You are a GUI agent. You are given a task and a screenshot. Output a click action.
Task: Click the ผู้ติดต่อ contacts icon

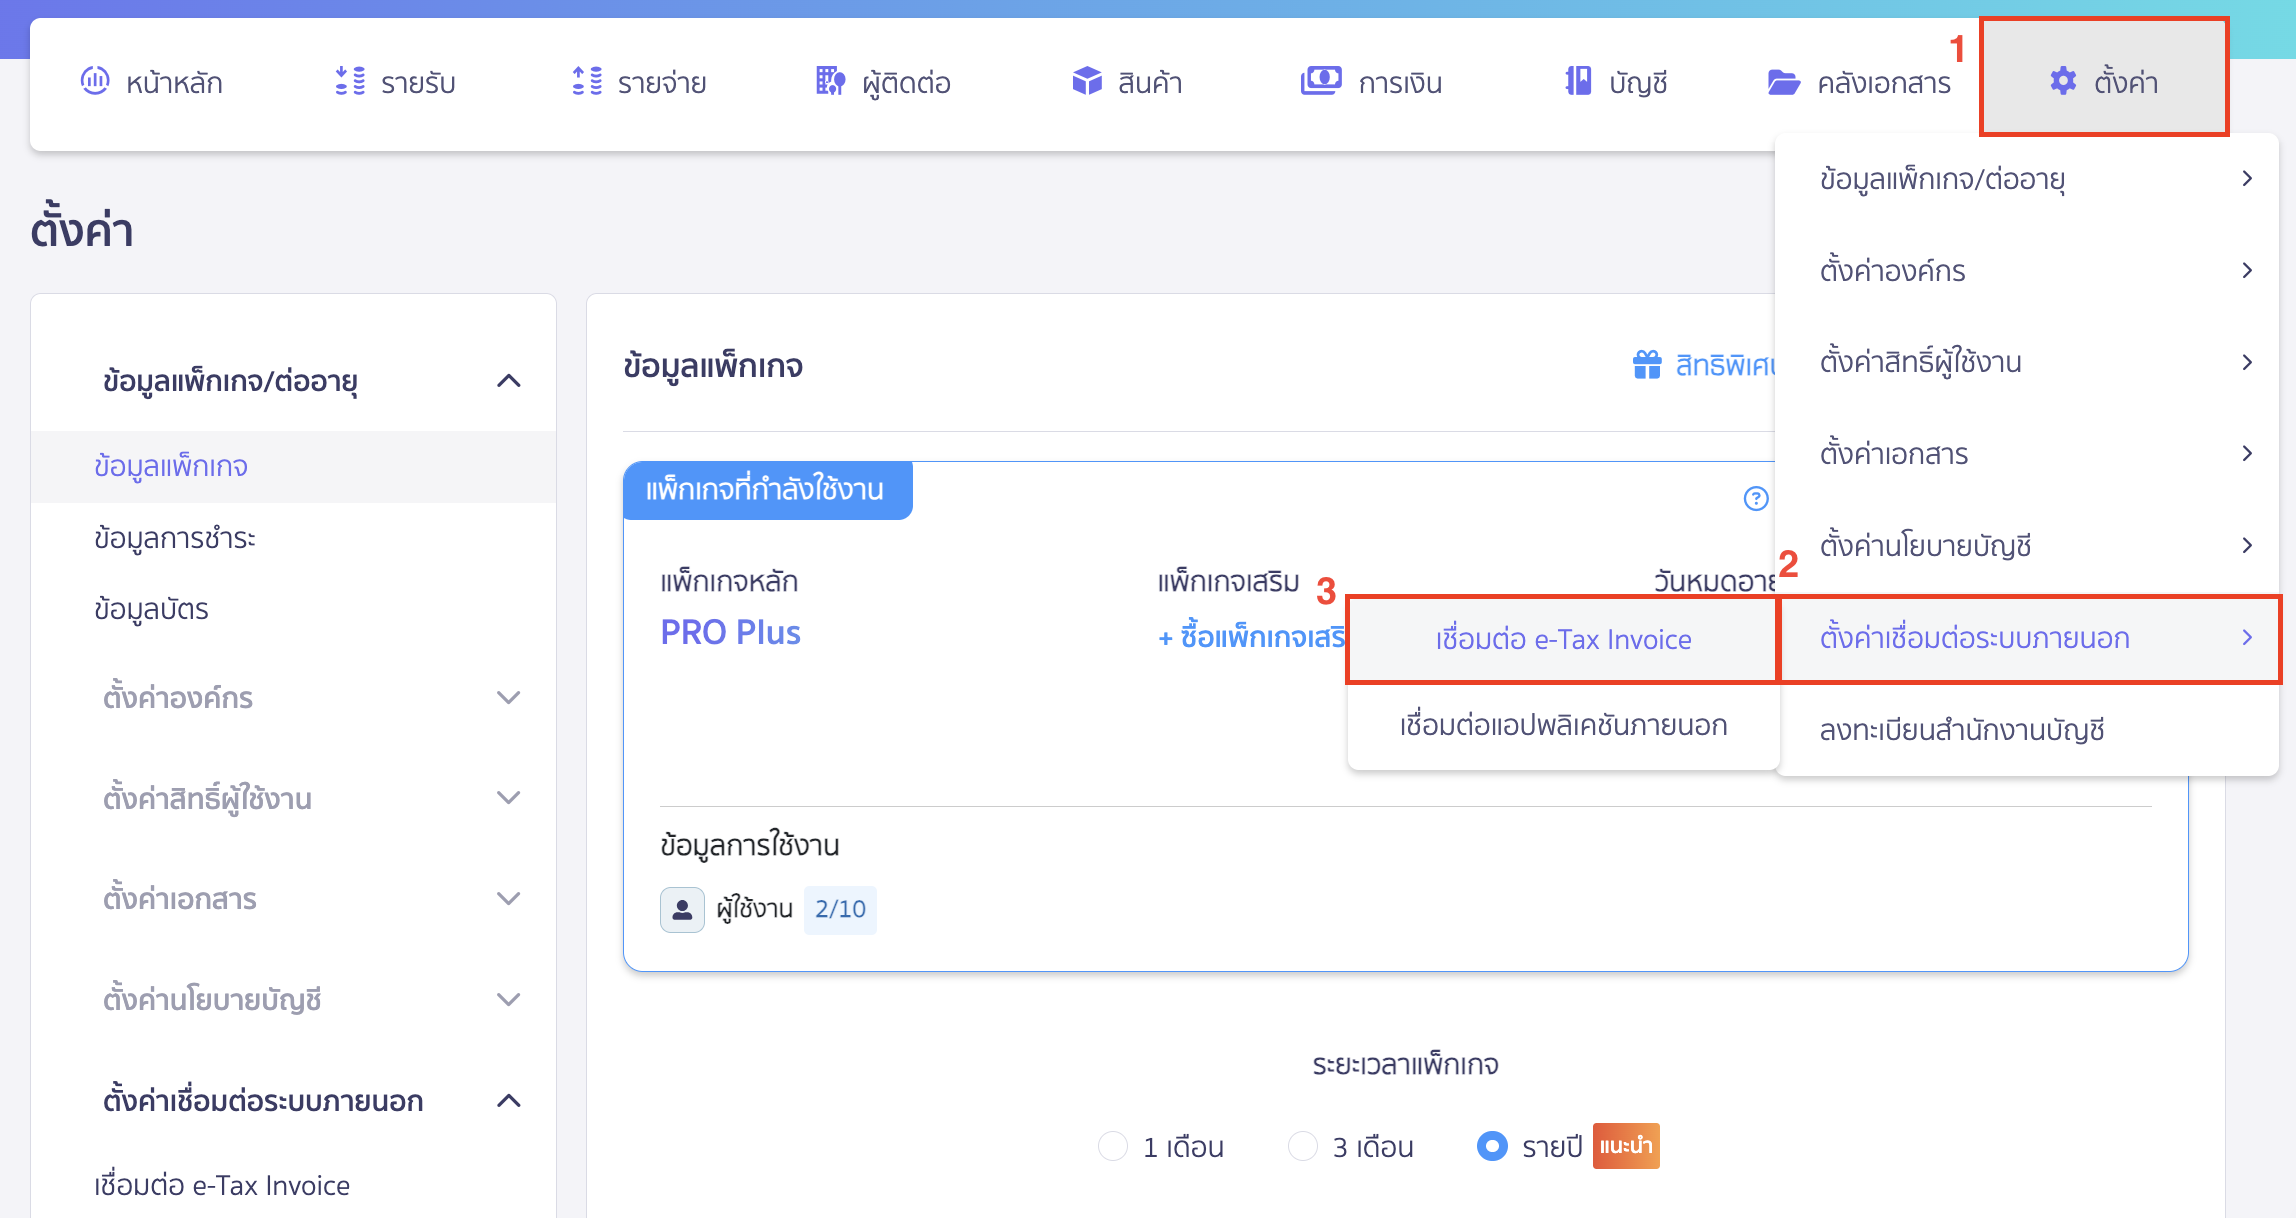click(x=830, y=82)
